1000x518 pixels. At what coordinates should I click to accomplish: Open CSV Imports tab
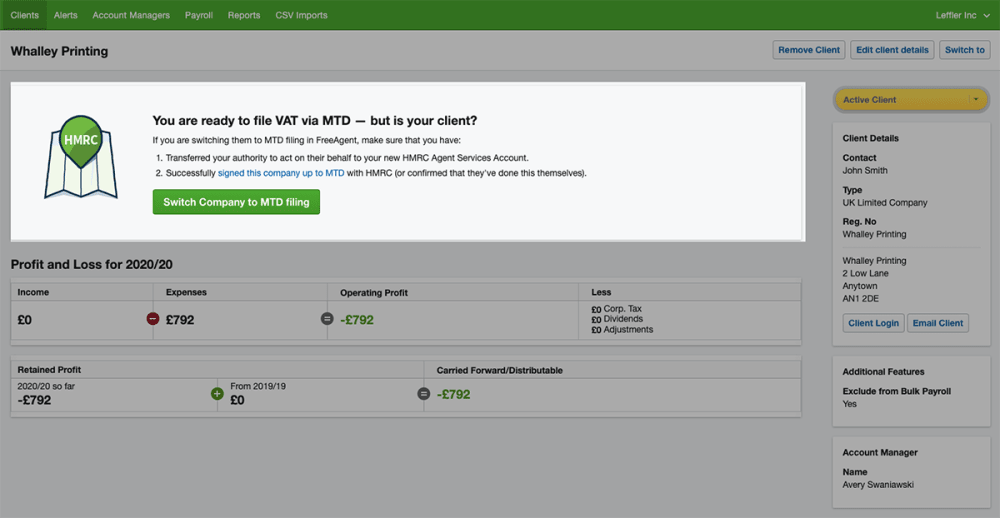point(302,15)
